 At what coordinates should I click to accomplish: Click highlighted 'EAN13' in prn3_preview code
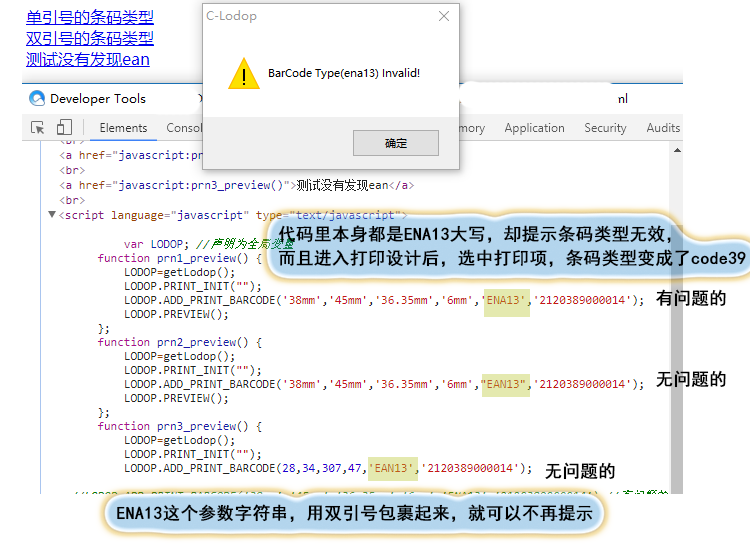point(392,468)
